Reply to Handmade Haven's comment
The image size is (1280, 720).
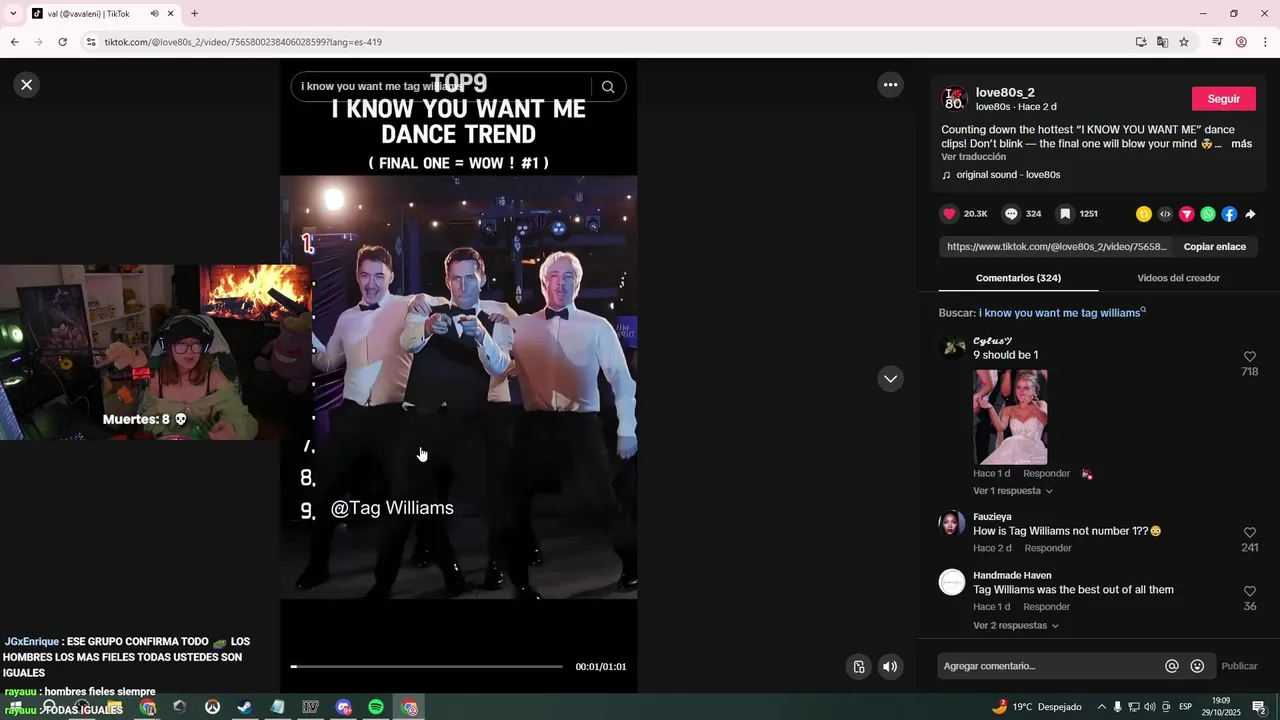pyautogui.click(x=1046, y=607)
